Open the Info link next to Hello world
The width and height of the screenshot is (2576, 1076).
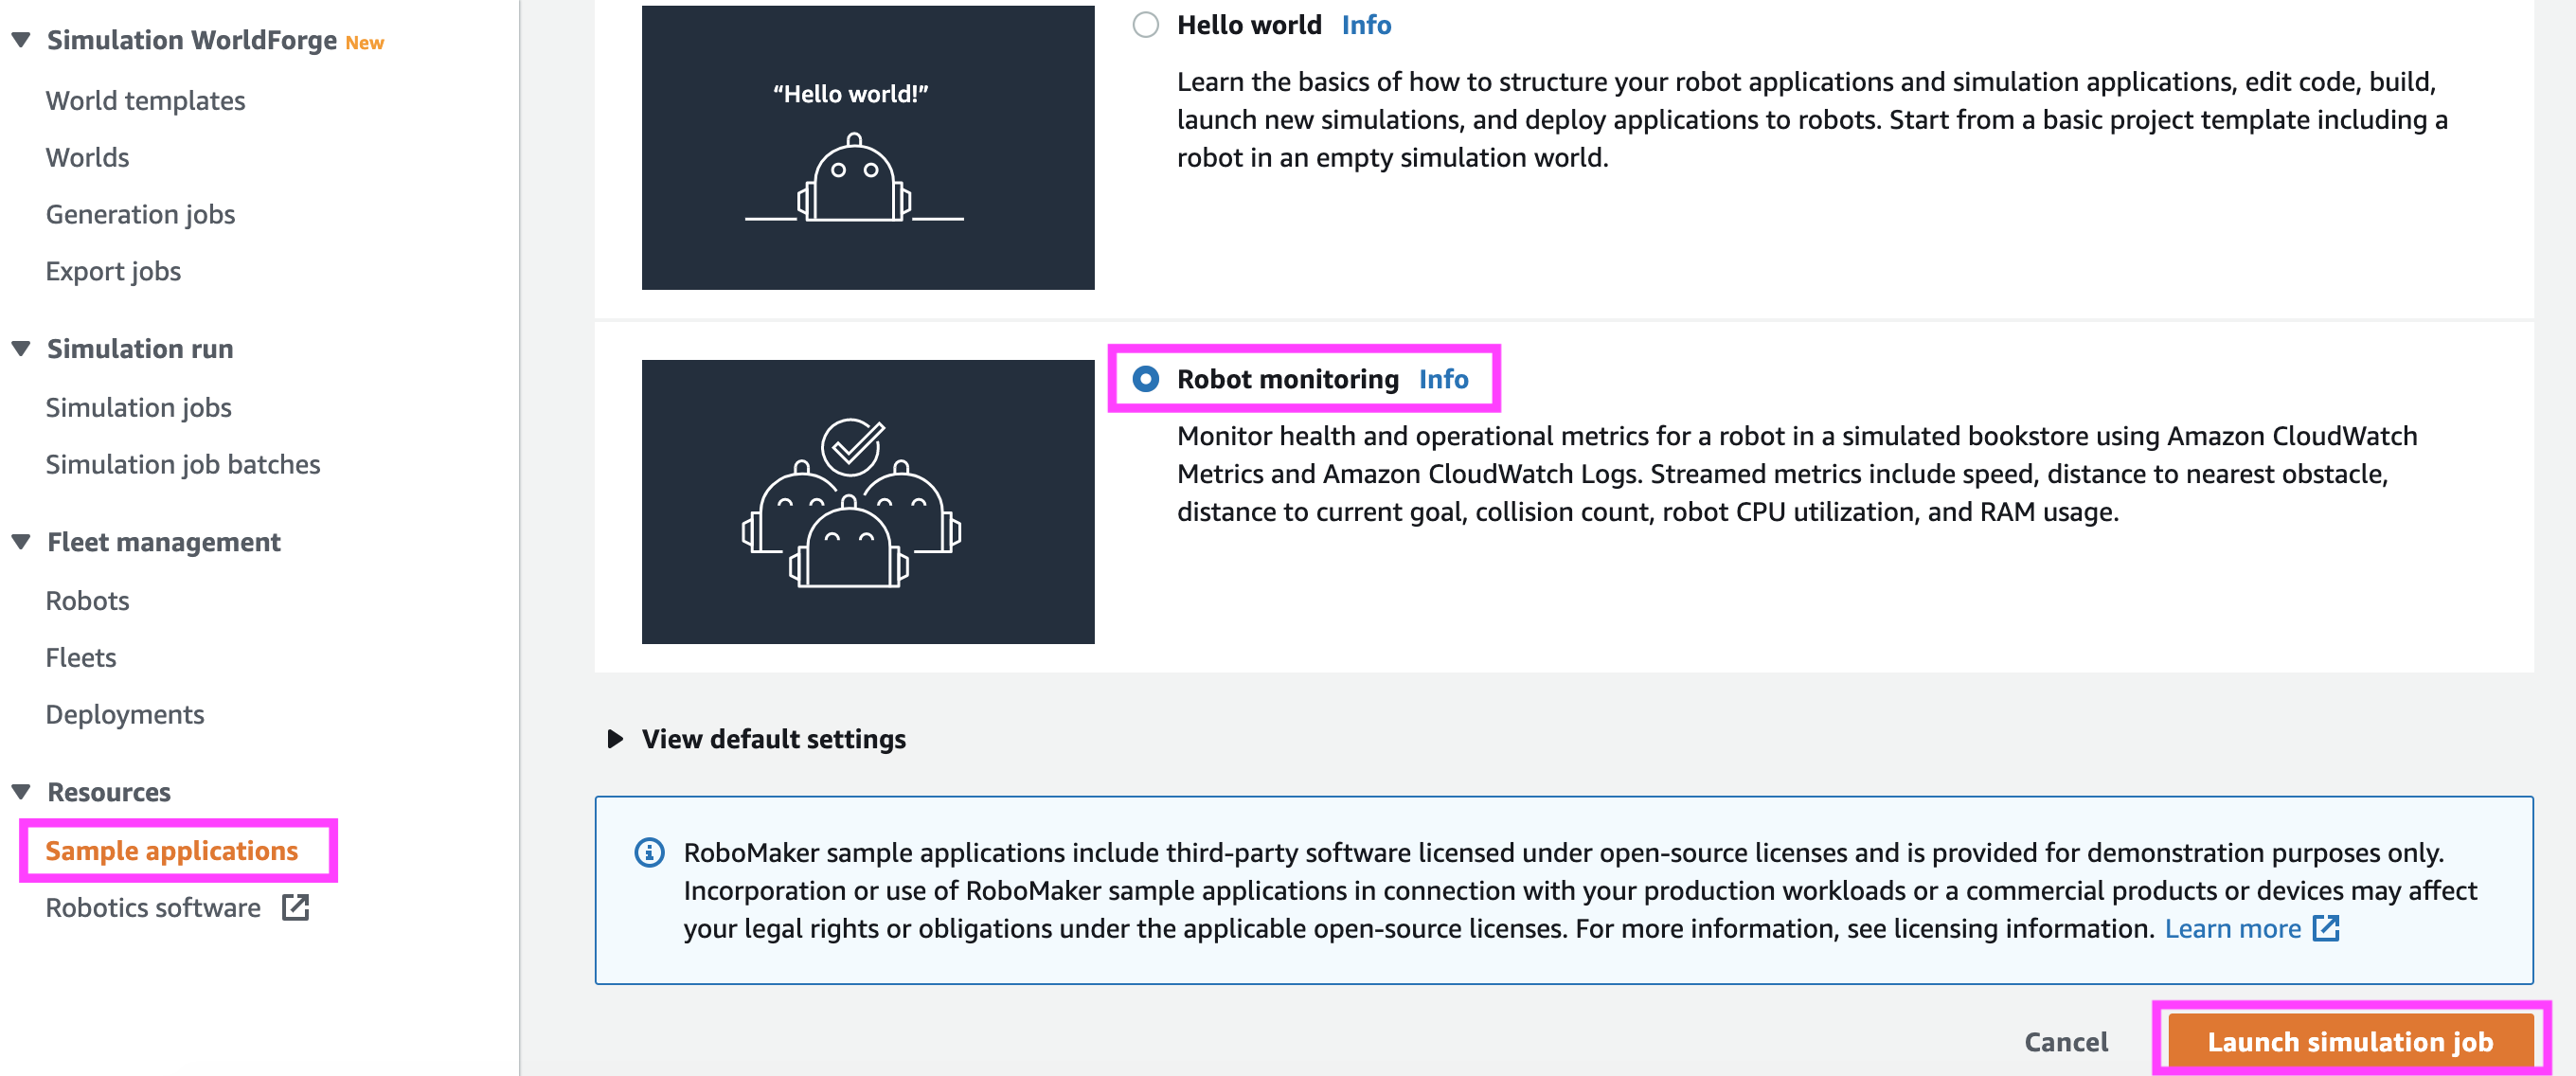click(1366, 24)
